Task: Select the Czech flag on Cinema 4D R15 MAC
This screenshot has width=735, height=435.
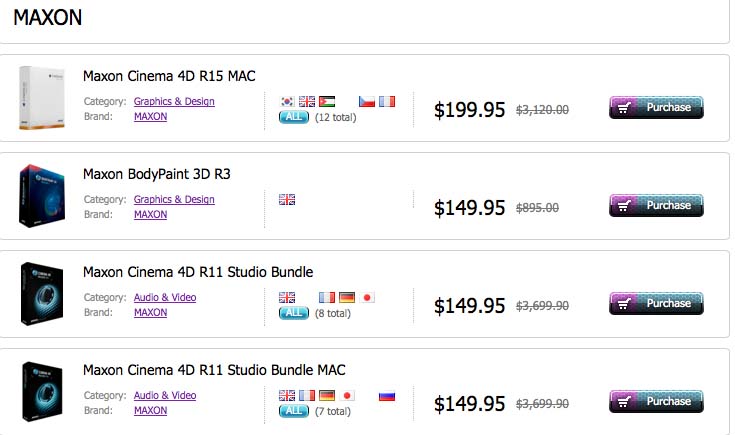Action: (367, 101)
